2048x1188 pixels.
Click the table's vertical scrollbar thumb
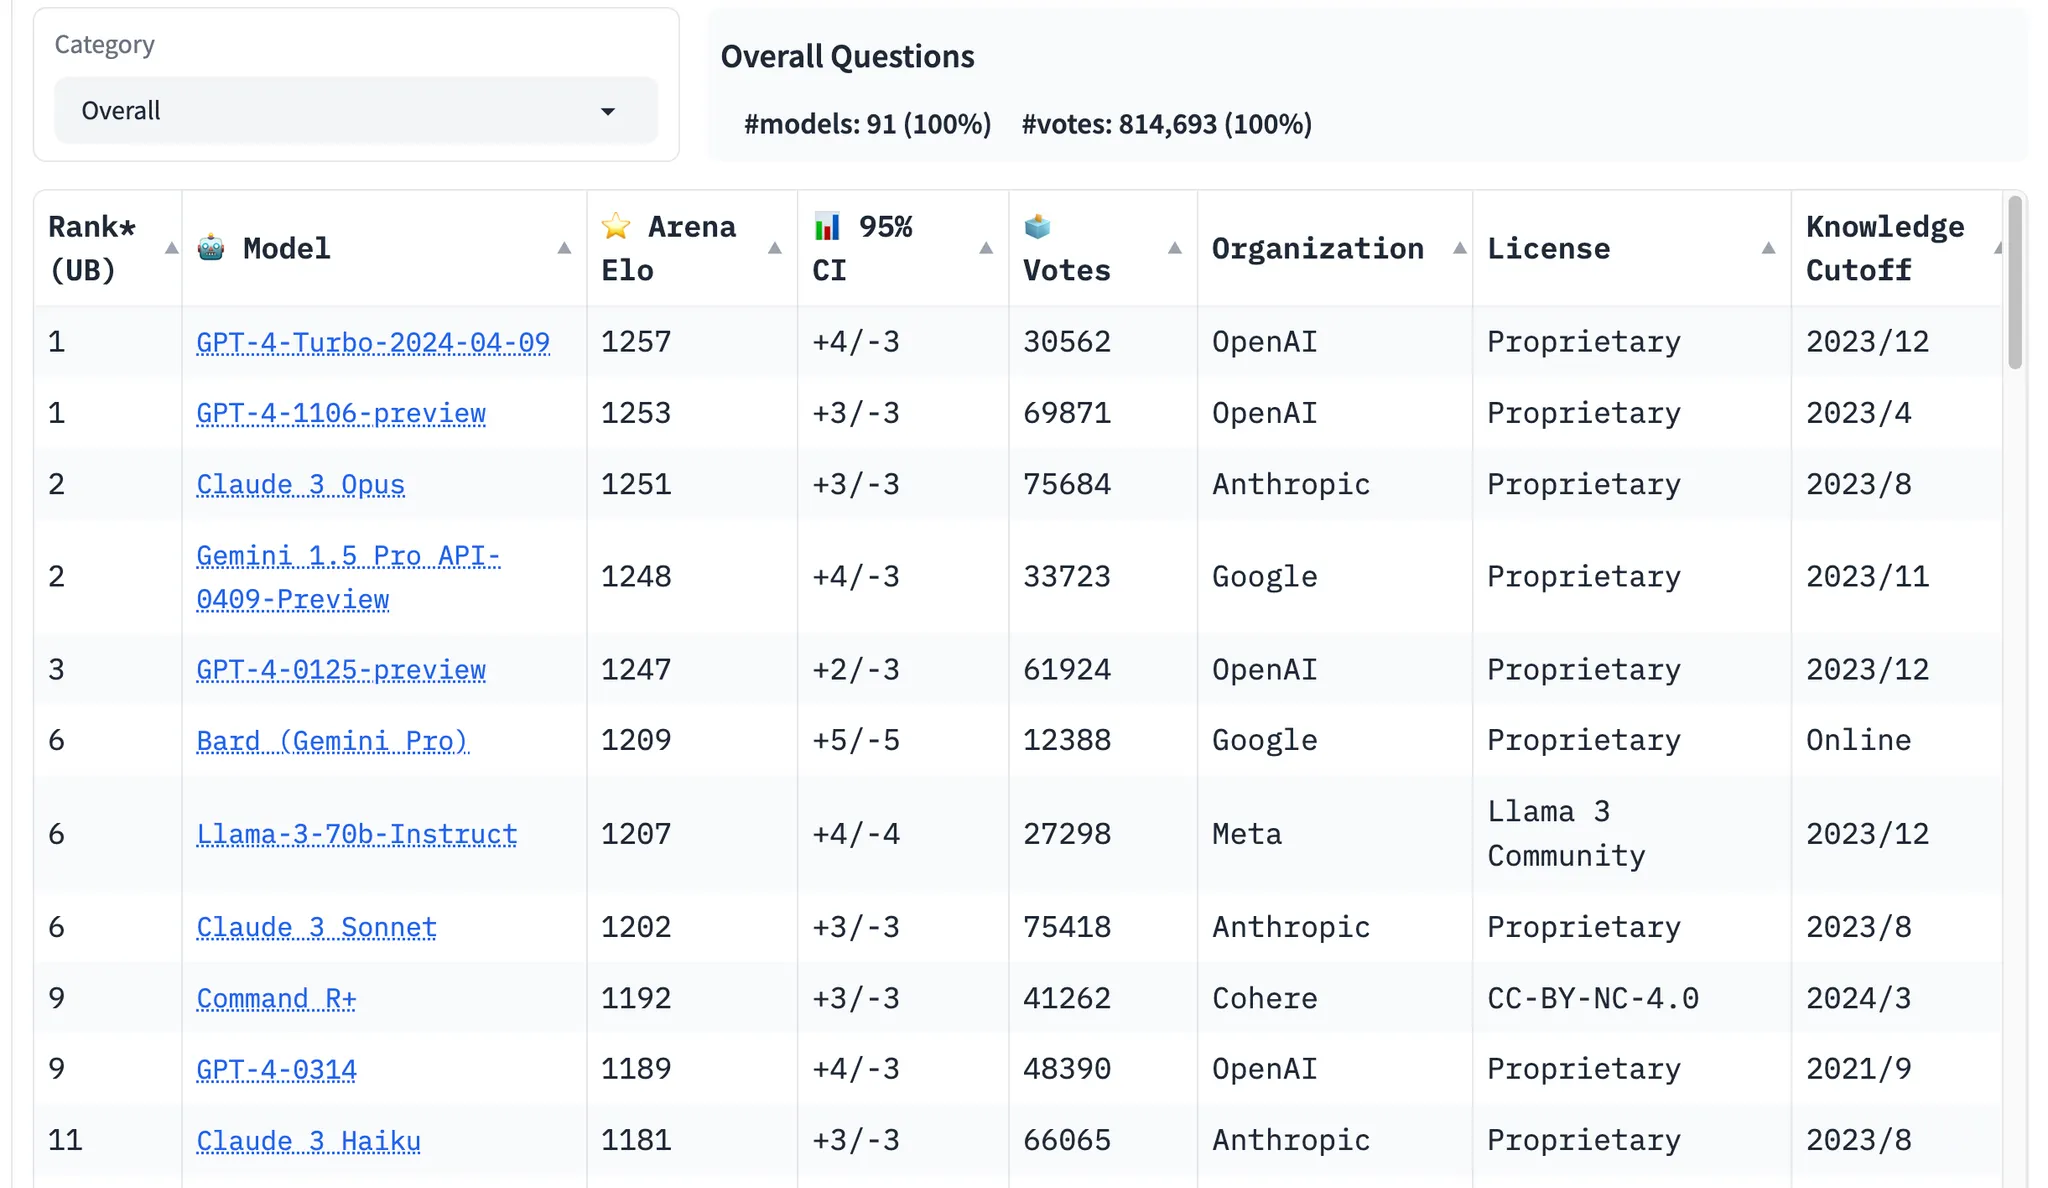(x=2015, y=285)
